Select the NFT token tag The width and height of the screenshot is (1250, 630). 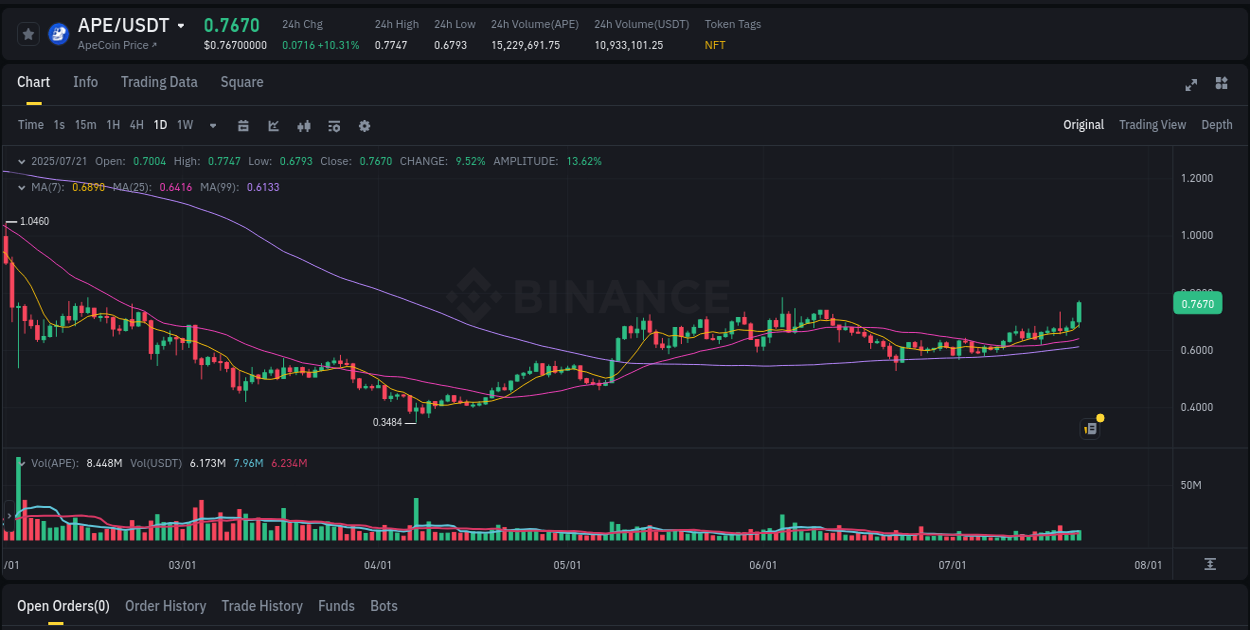click(x=715, y=45)
